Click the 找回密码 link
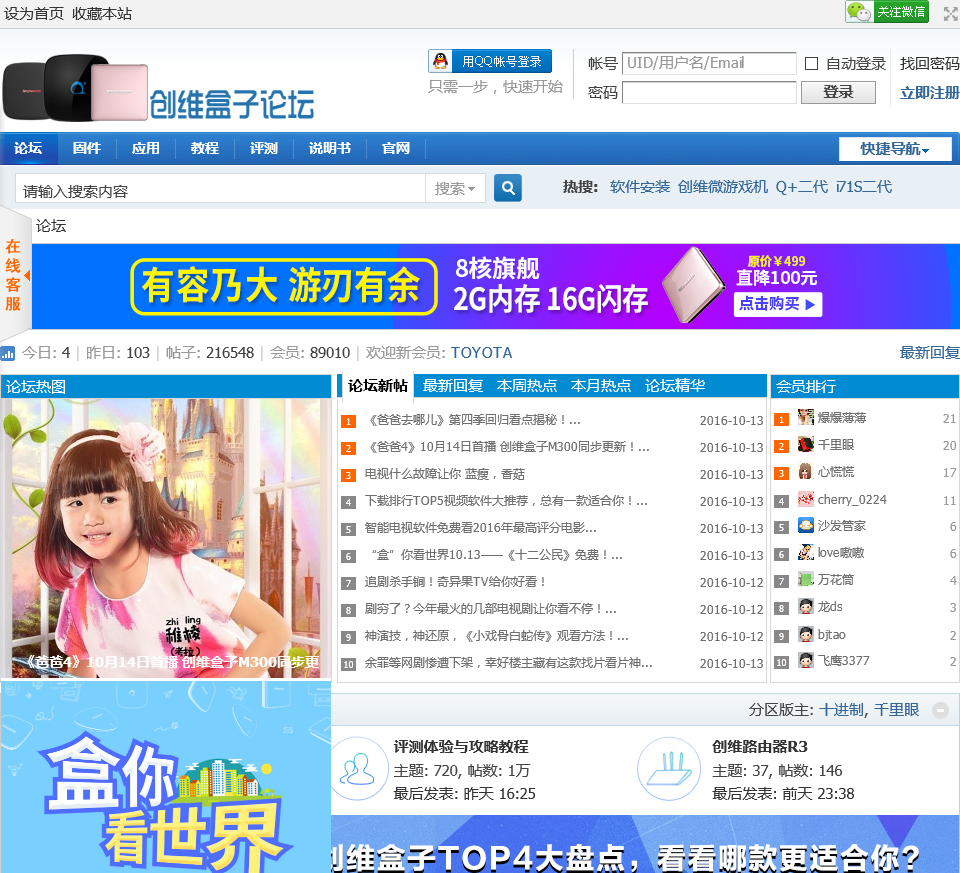Viewport: 960px width, 873px height. [929, 64]
